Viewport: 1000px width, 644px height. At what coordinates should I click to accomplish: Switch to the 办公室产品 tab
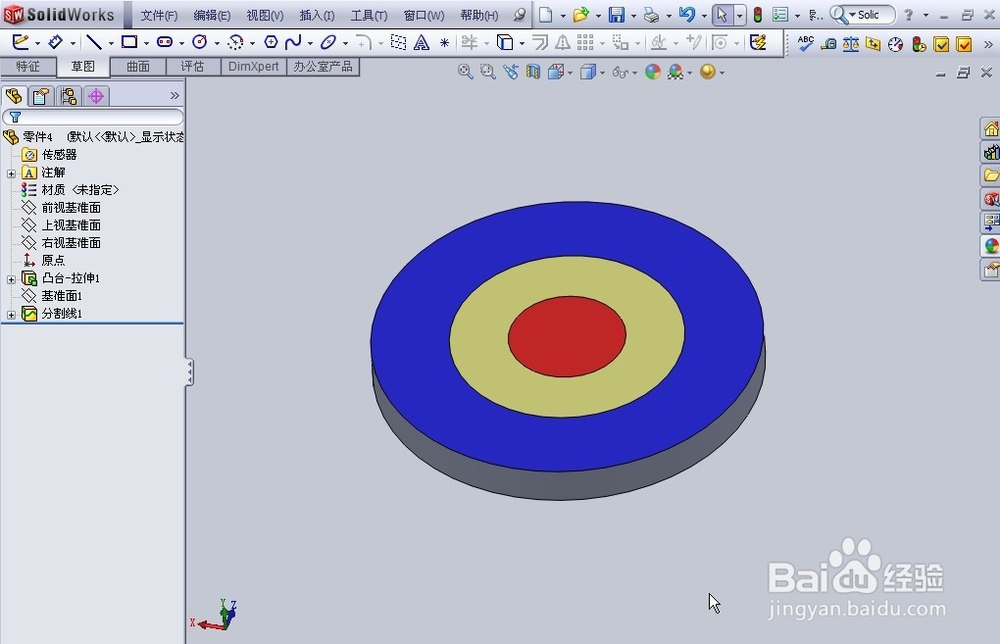click(323, 66)
